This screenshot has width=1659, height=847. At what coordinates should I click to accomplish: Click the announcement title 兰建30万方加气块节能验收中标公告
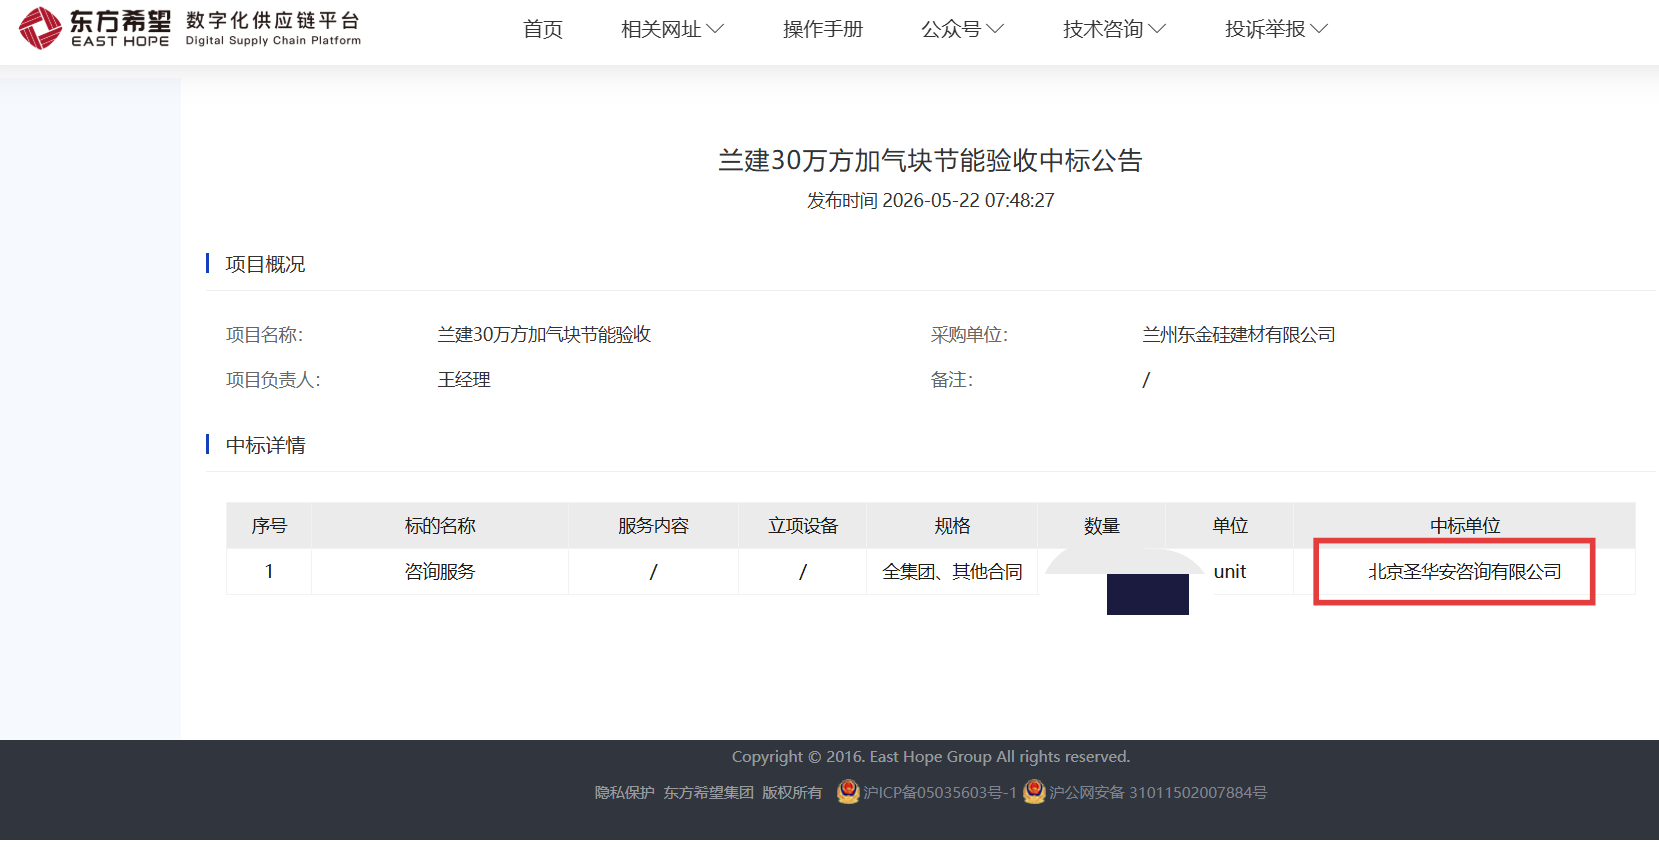tap(930, 161)
